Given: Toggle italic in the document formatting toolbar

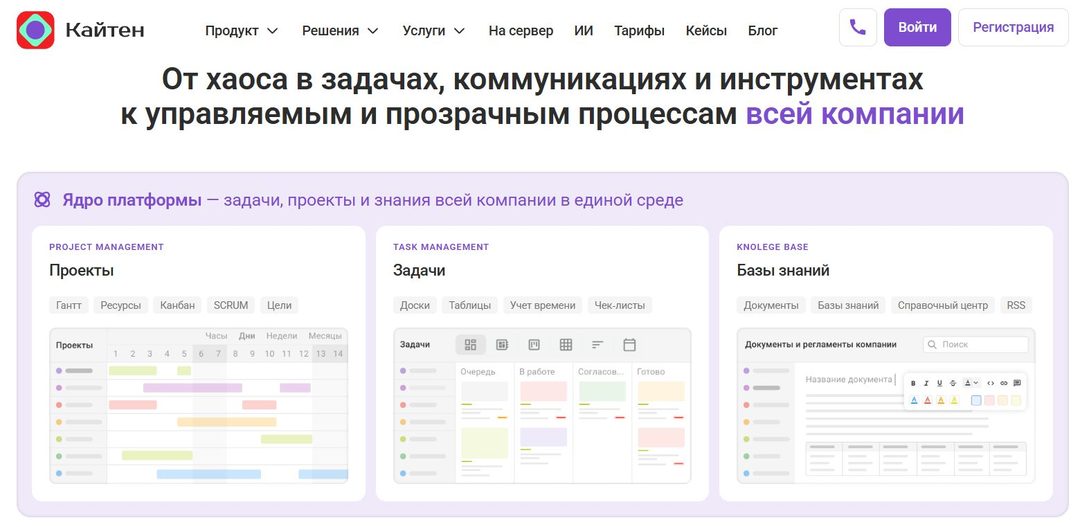Looking at the screenshot, I should pyautogui.click(x=926, y=383).
